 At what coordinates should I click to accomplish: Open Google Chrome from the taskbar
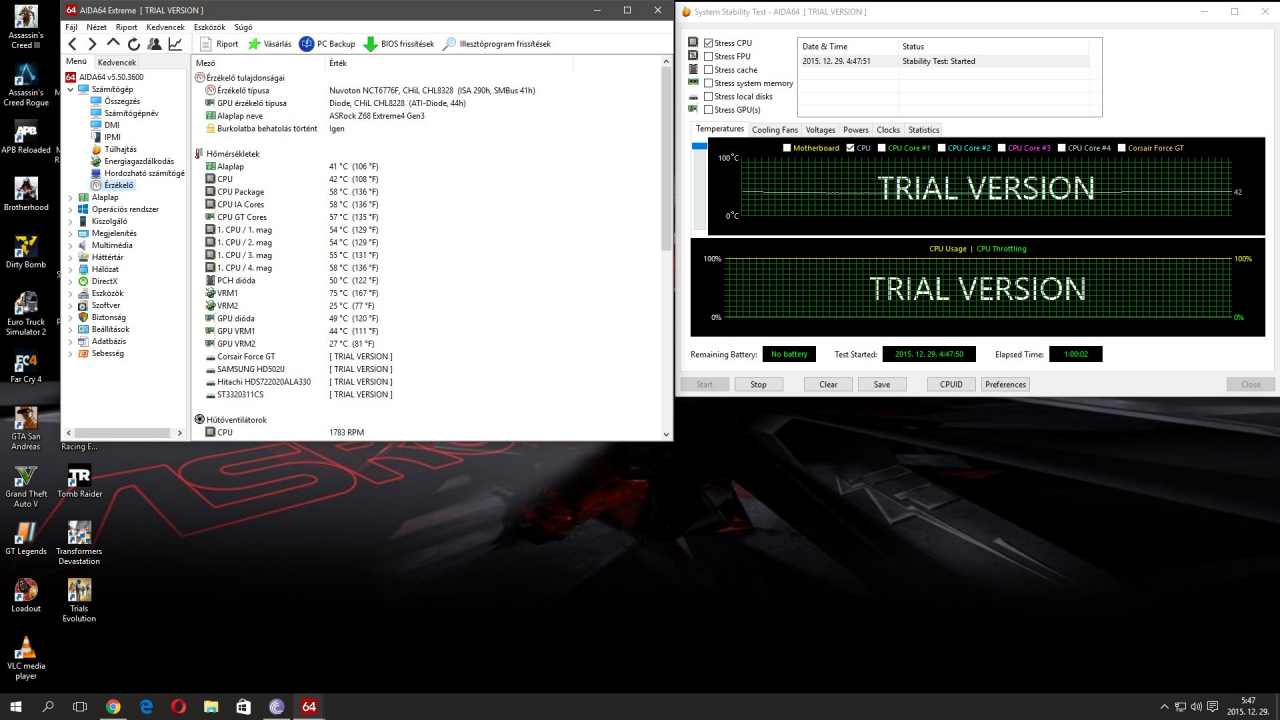(x=113, y=706)
